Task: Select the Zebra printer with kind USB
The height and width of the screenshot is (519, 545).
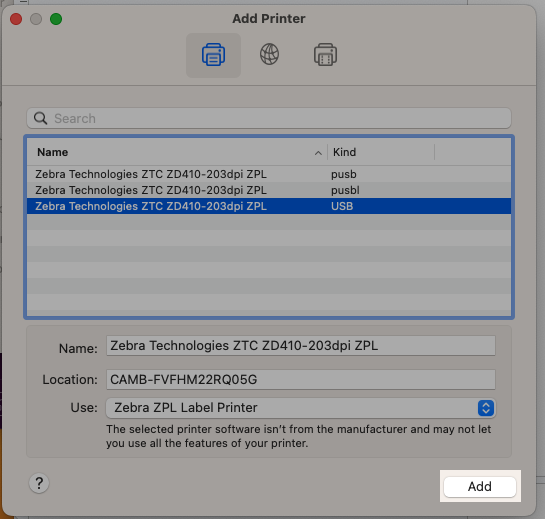Action: click(269, 206)
